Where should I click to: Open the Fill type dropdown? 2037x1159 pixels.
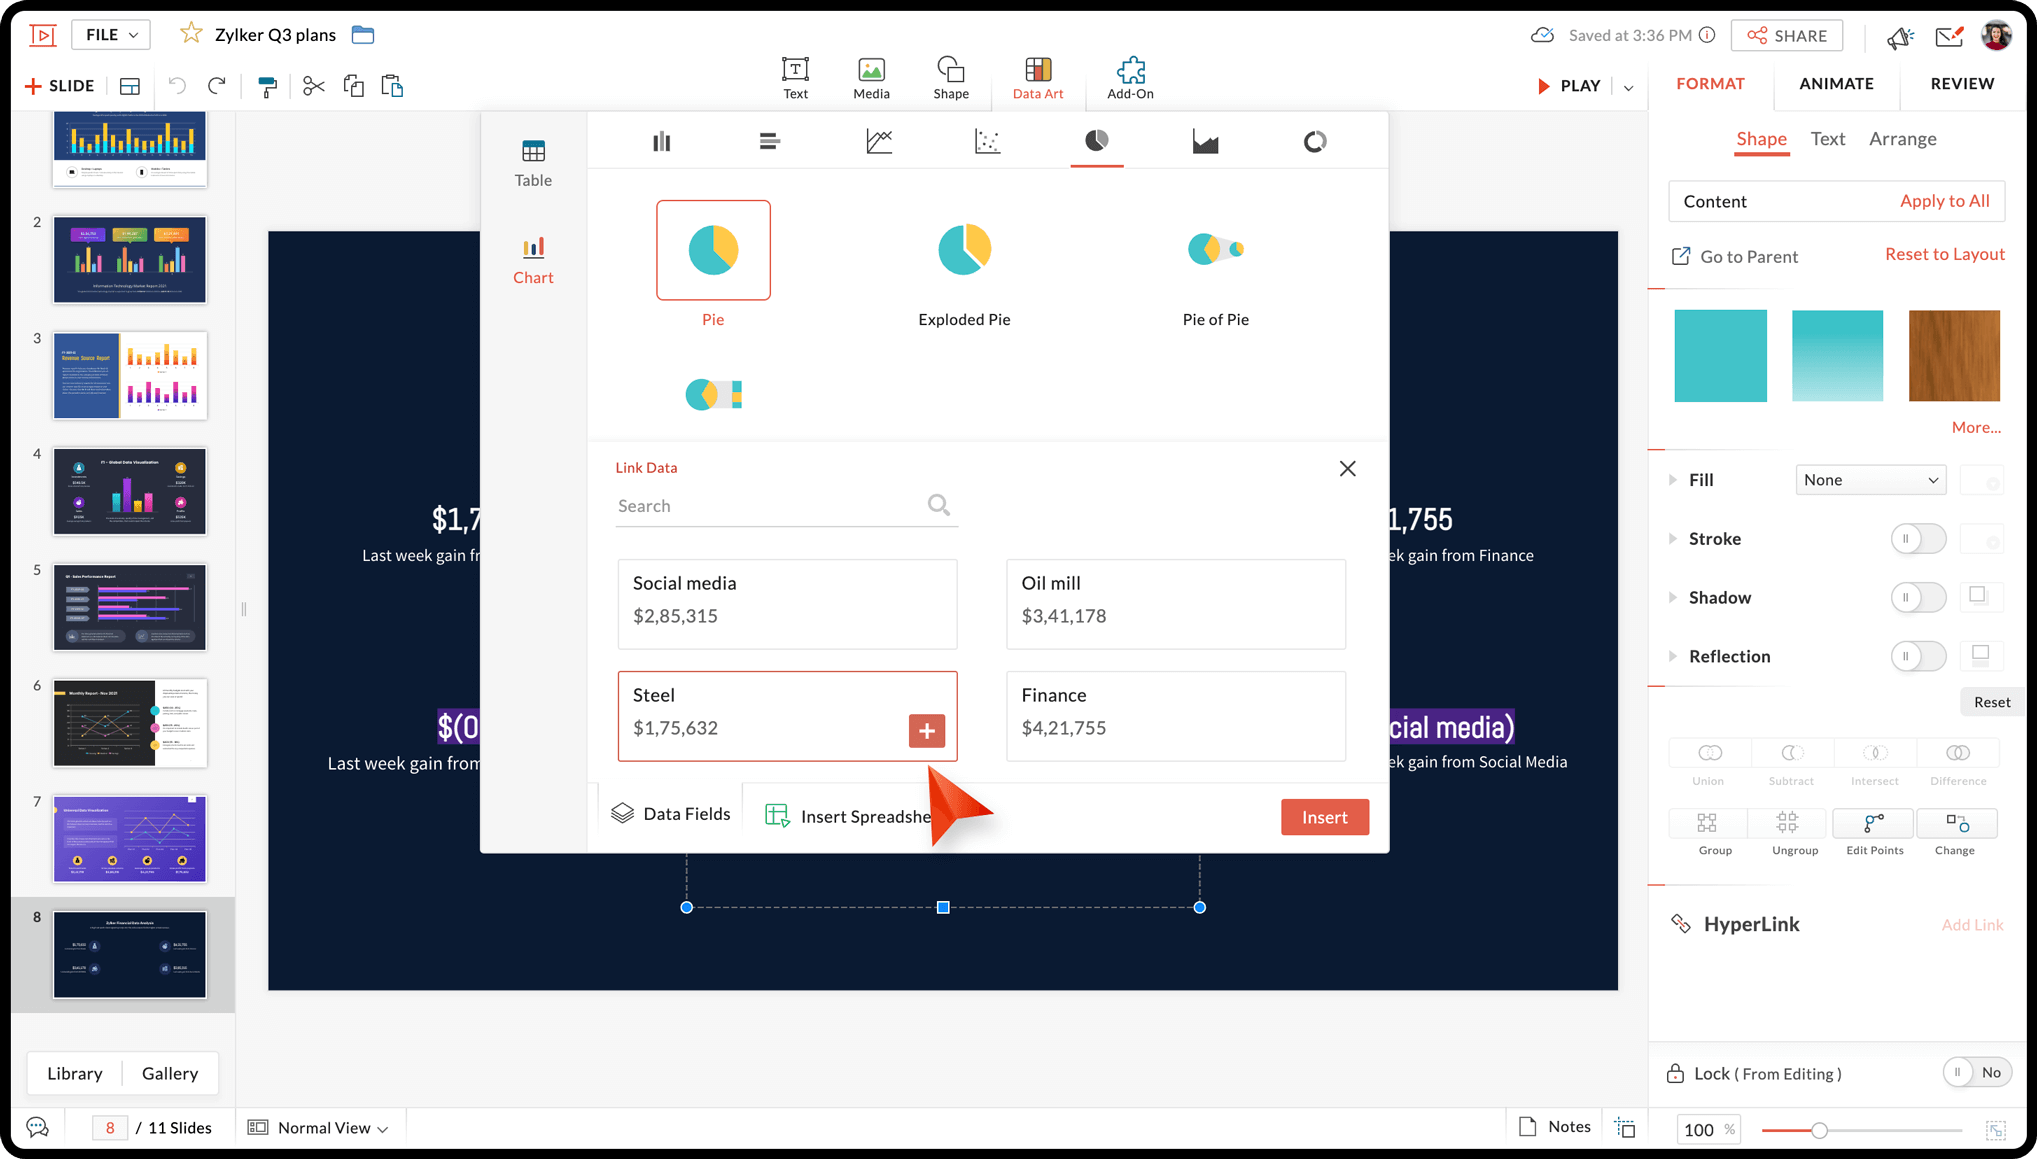pos(1870,480)
